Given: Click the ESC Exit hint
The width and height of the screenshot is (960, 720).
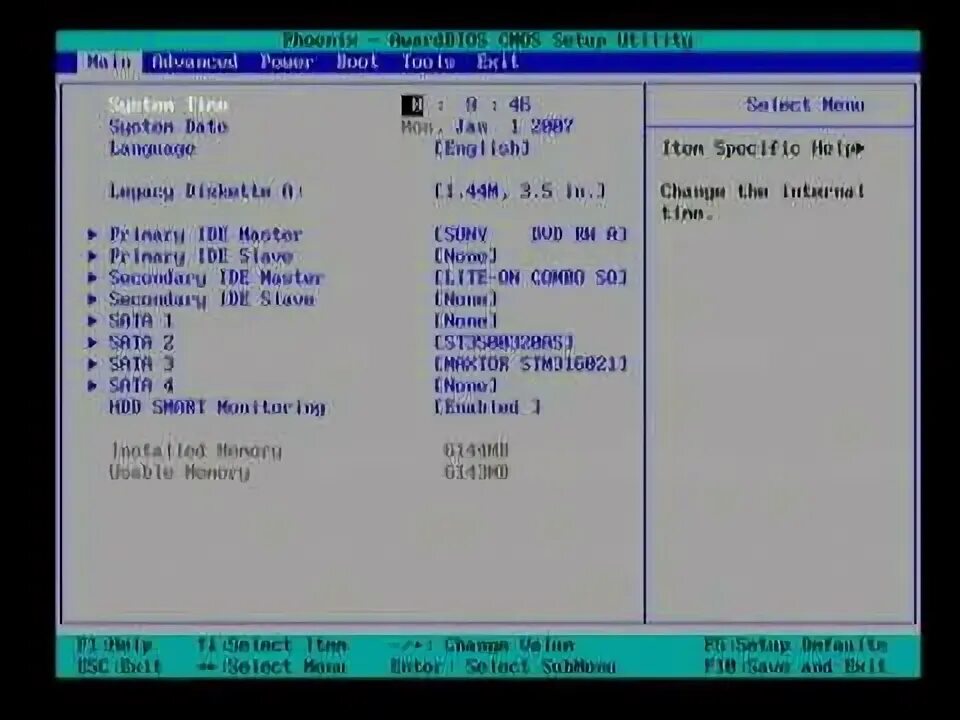Looking at the screenshot, I should coord(119,666).
